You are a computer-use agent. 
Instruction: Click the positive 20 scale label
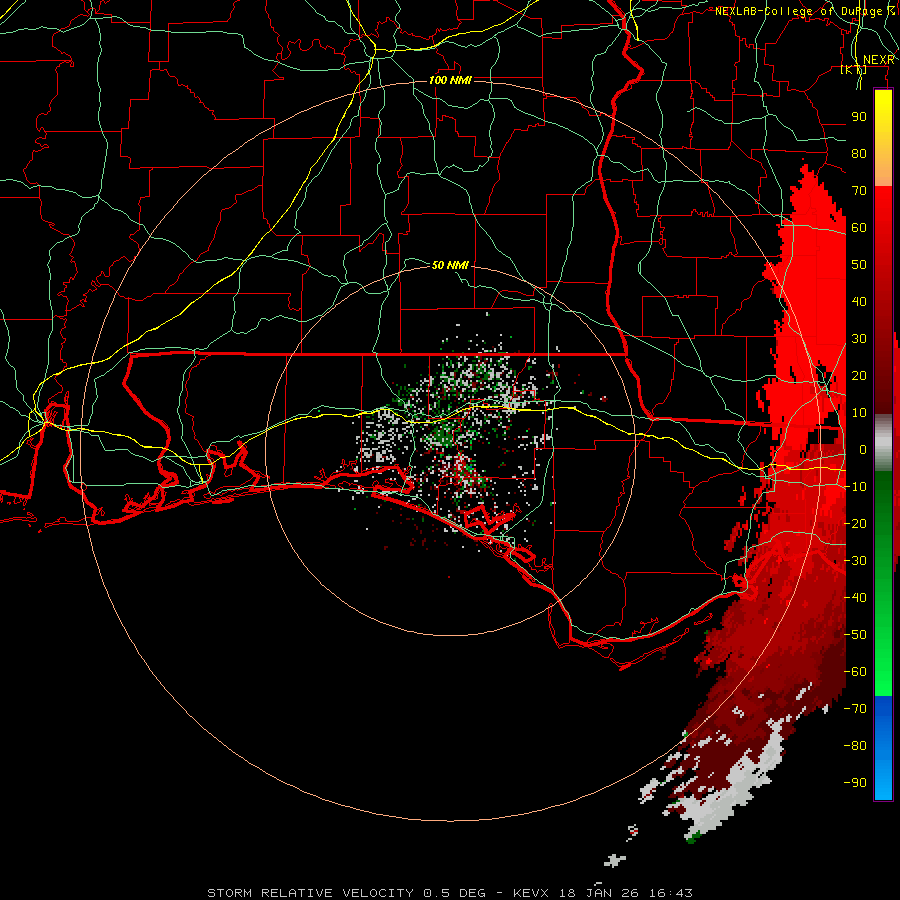click(859, 375)
